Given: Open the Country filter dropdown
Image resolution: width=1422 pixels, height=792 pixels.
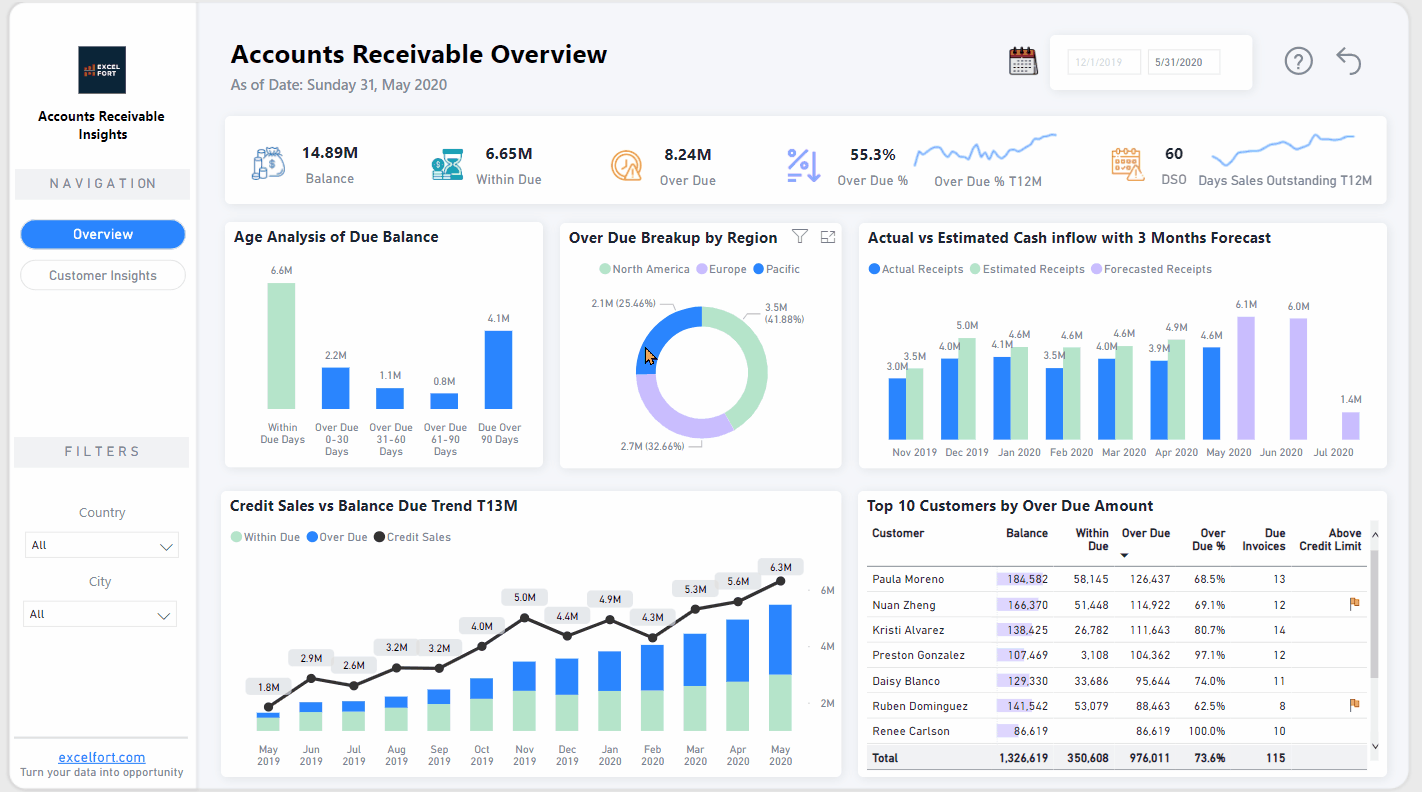Looking at the screenshot, I should (101, 546).
